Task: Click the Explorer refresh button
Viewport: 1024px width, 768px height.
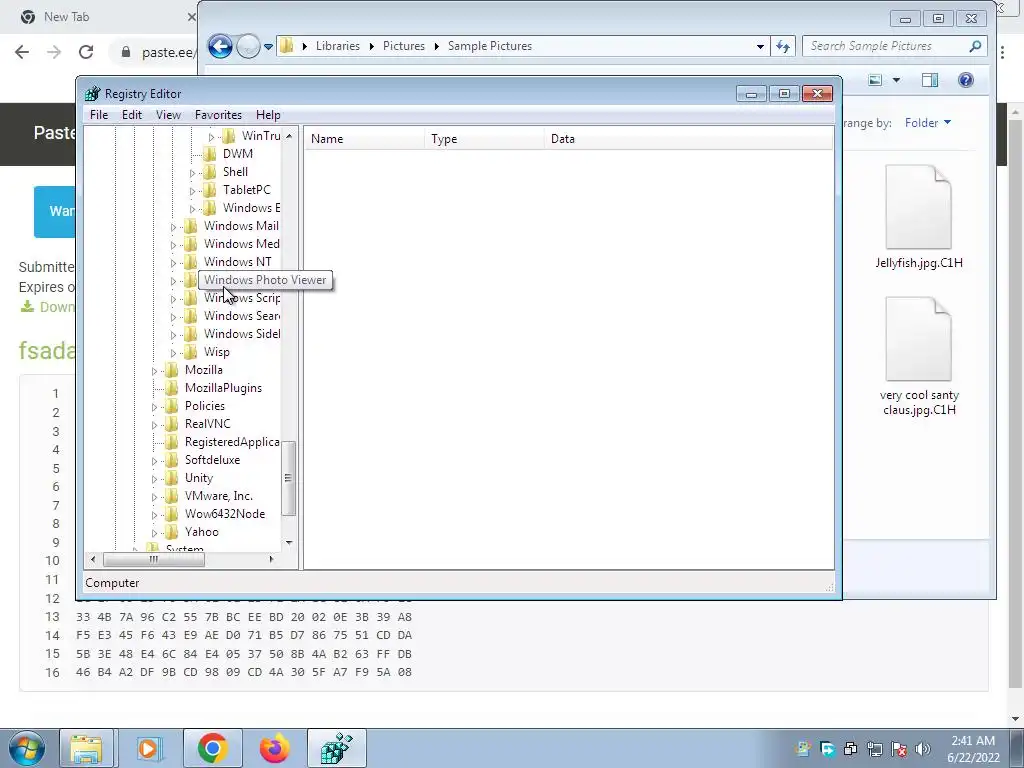Action: click(782, 46)
